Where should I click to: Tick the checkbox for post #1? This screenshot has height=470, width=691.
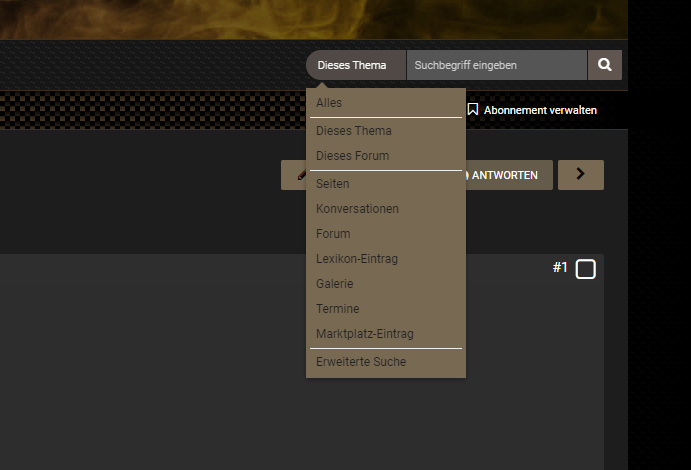coord(585,268)
